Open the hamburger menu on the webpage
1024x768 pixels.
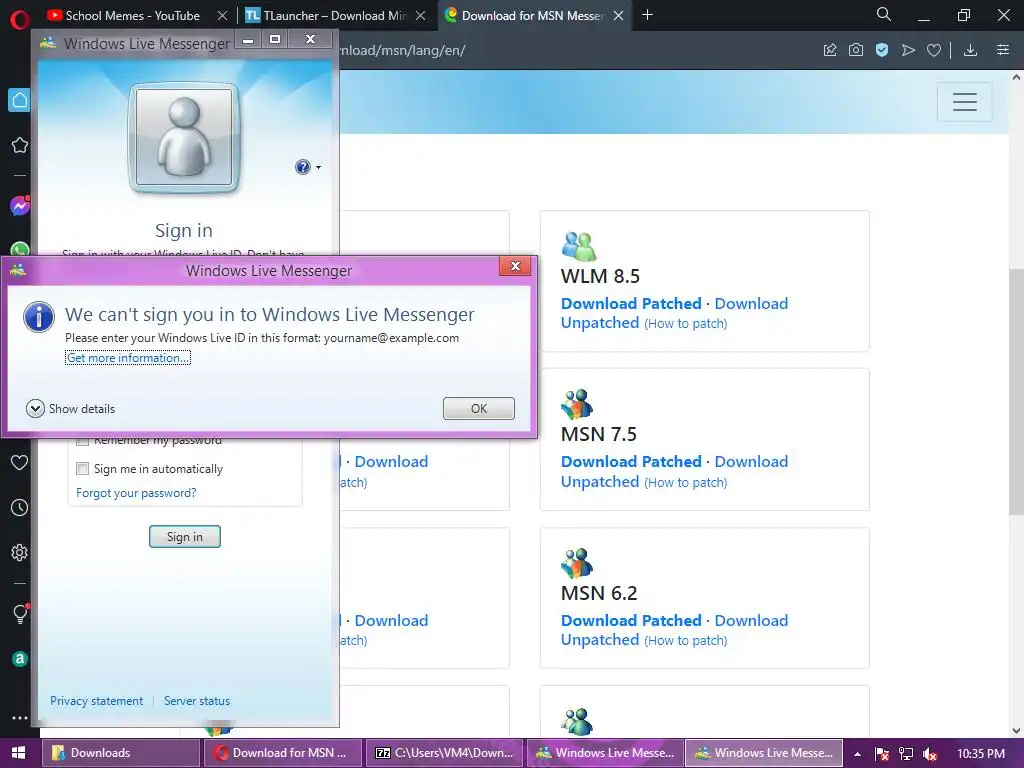pyautogui.click(x=965, y=102)
